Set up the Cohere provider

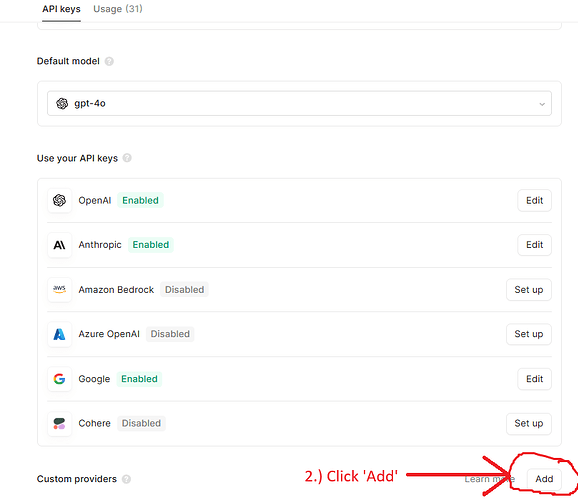(529, 423)
